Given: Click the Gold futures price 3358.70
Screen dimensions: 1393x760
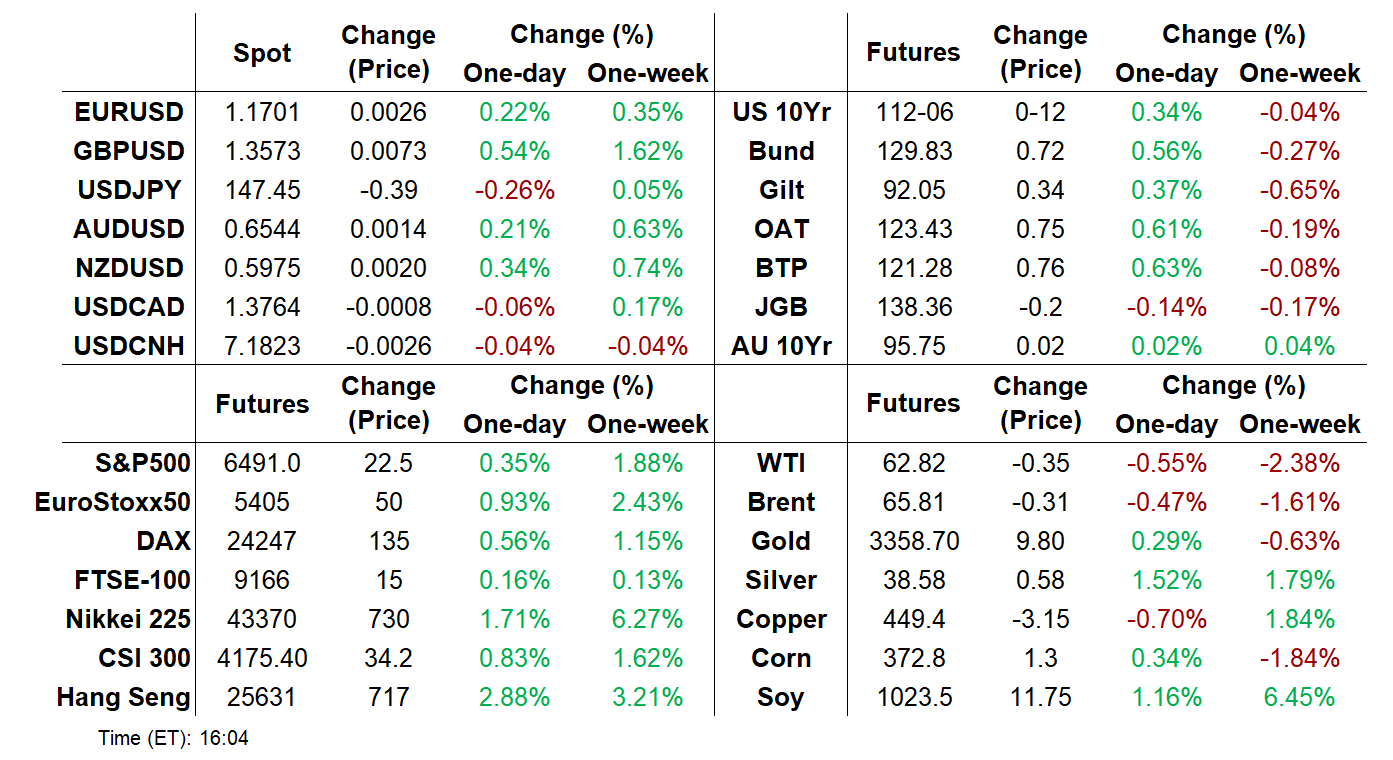Looking at the screenshot, I should coord(913,541).
